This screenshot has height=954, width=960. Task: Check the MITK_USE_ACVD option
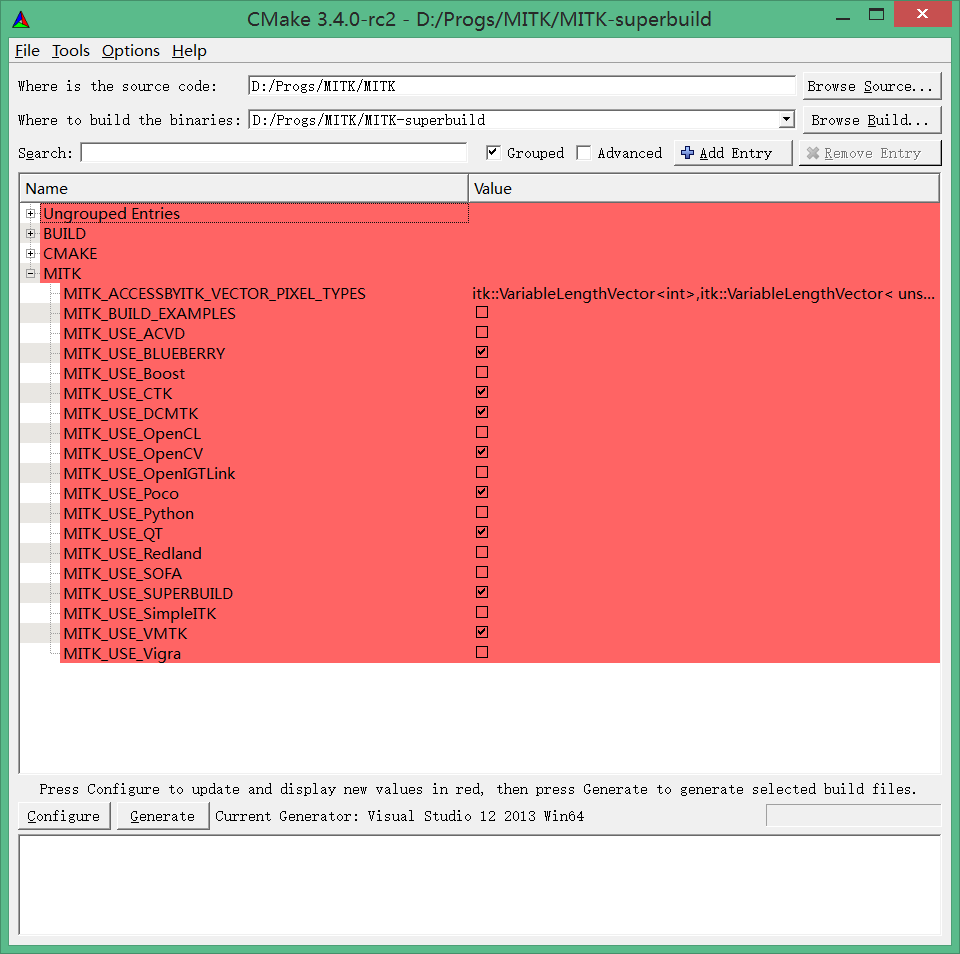[x=482, y=332]
